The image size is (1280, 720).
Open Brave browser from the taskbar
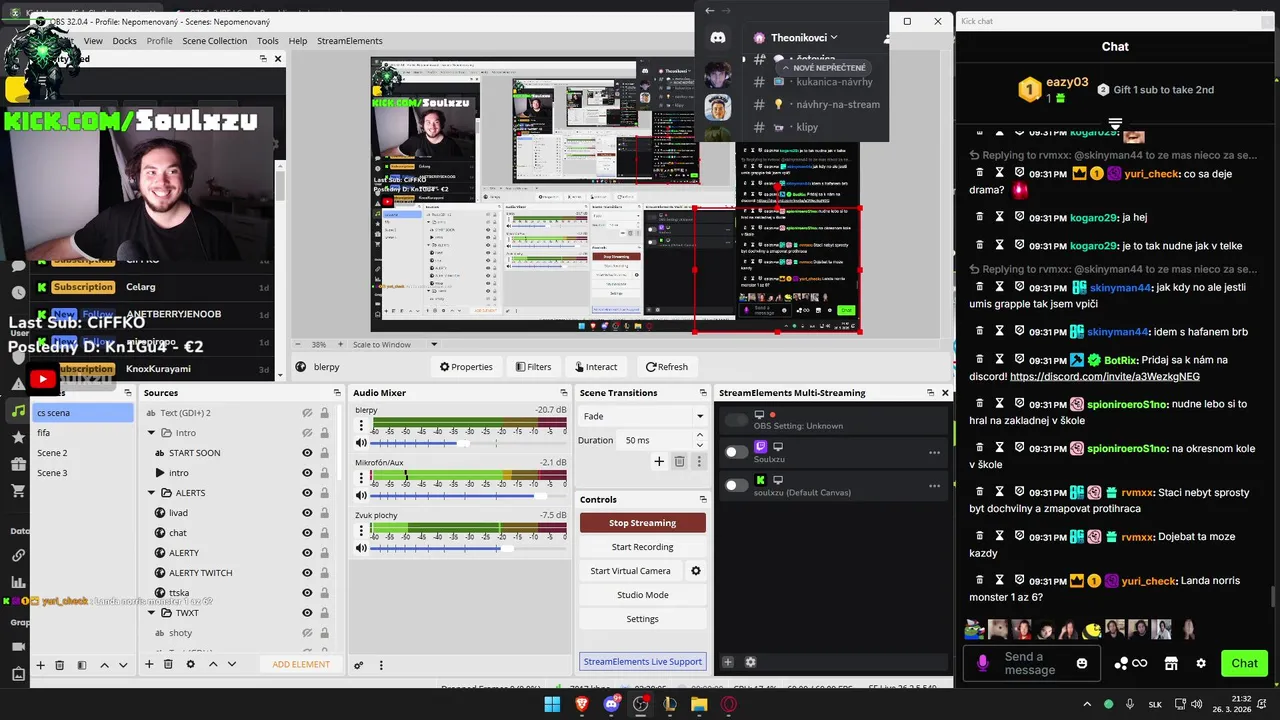pyautogui.click(x=582, y=704)
